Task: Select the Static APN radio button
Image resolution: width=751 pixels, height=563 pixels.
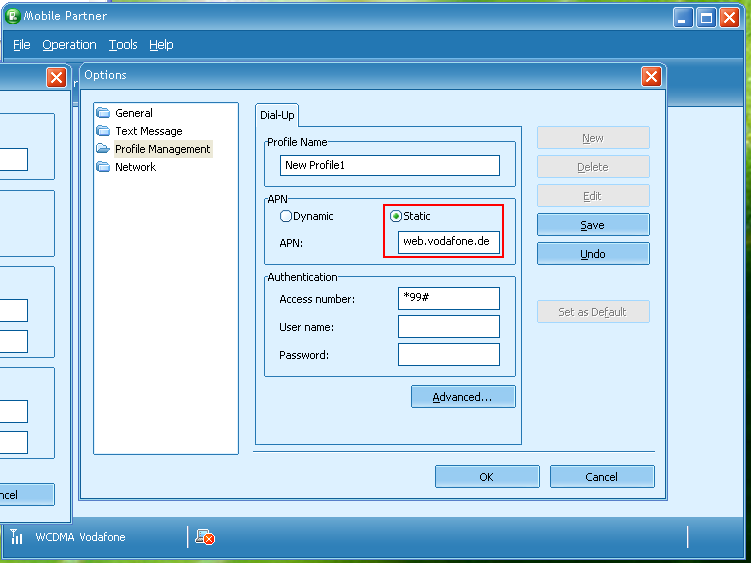Action: tap(396, 216)
